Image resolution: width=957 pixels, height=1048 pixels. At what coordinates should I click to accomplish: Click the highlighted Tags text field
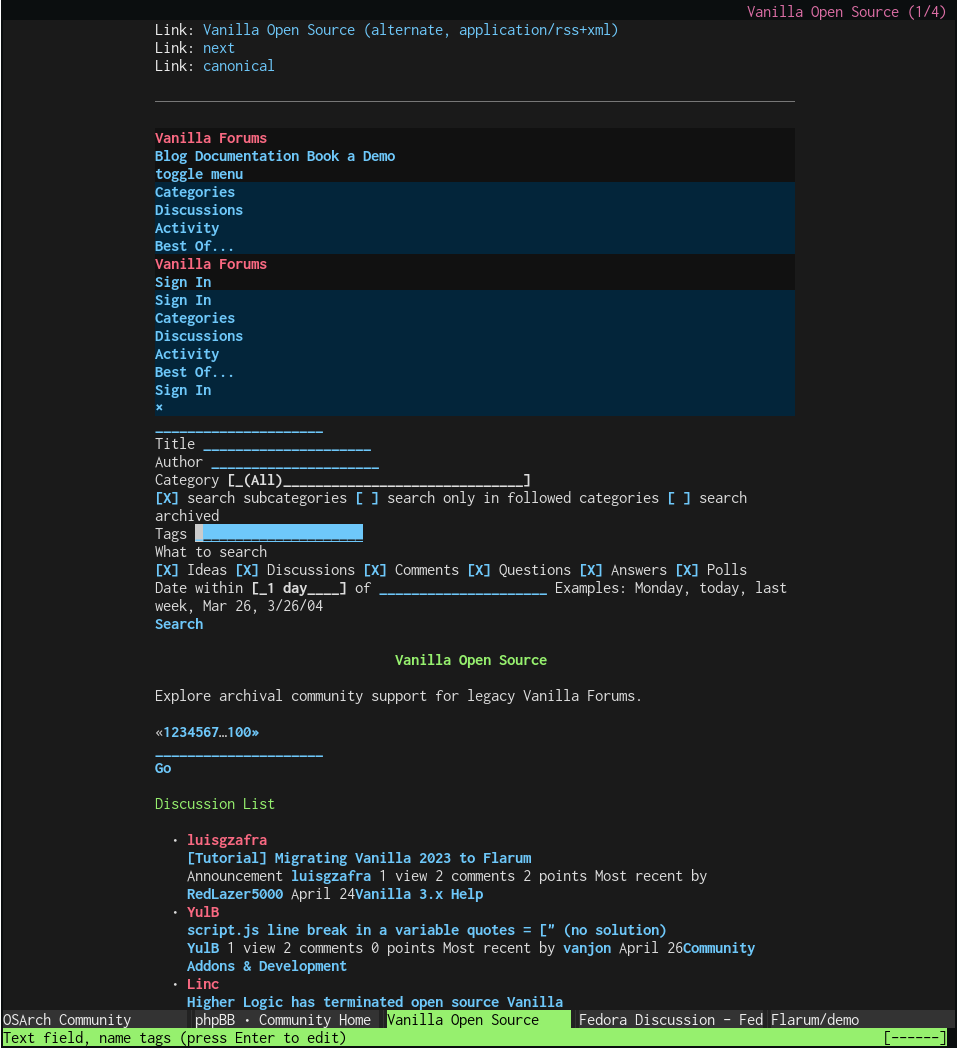click(x=279, y=533)
